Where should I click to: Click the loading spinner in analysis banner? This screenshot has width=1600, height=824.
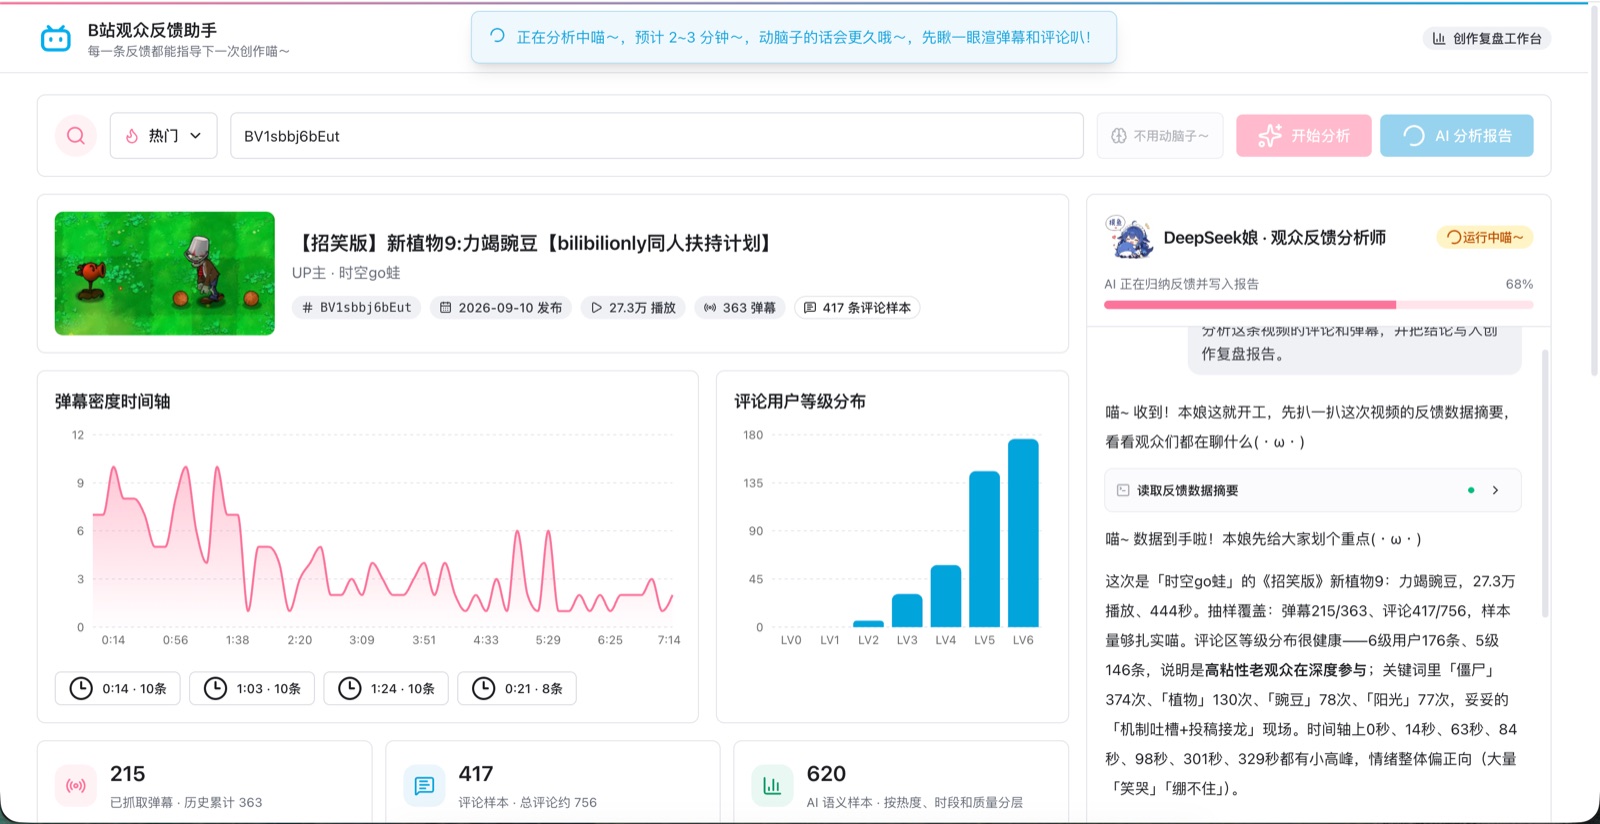tap(497, 36)
